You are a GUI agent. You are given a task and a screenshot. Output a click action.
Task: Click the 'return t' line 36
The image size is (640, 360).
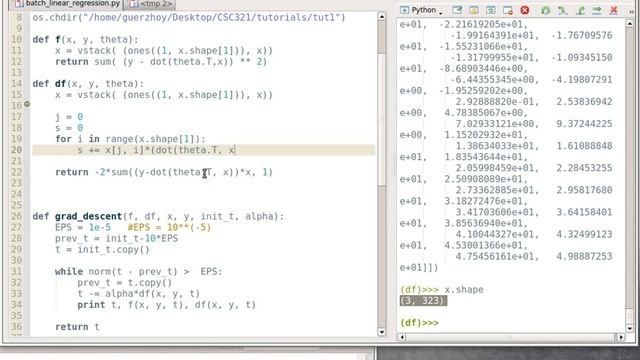(x=77, y=327)
